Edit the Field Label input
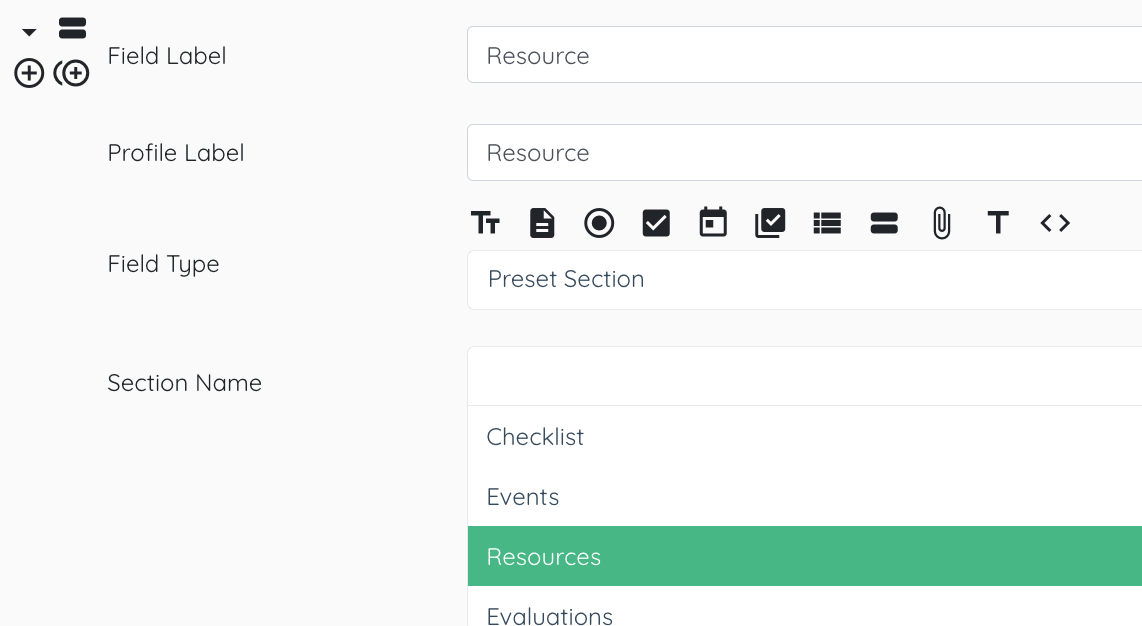The image size is (1142, 626). click(805, 55)
